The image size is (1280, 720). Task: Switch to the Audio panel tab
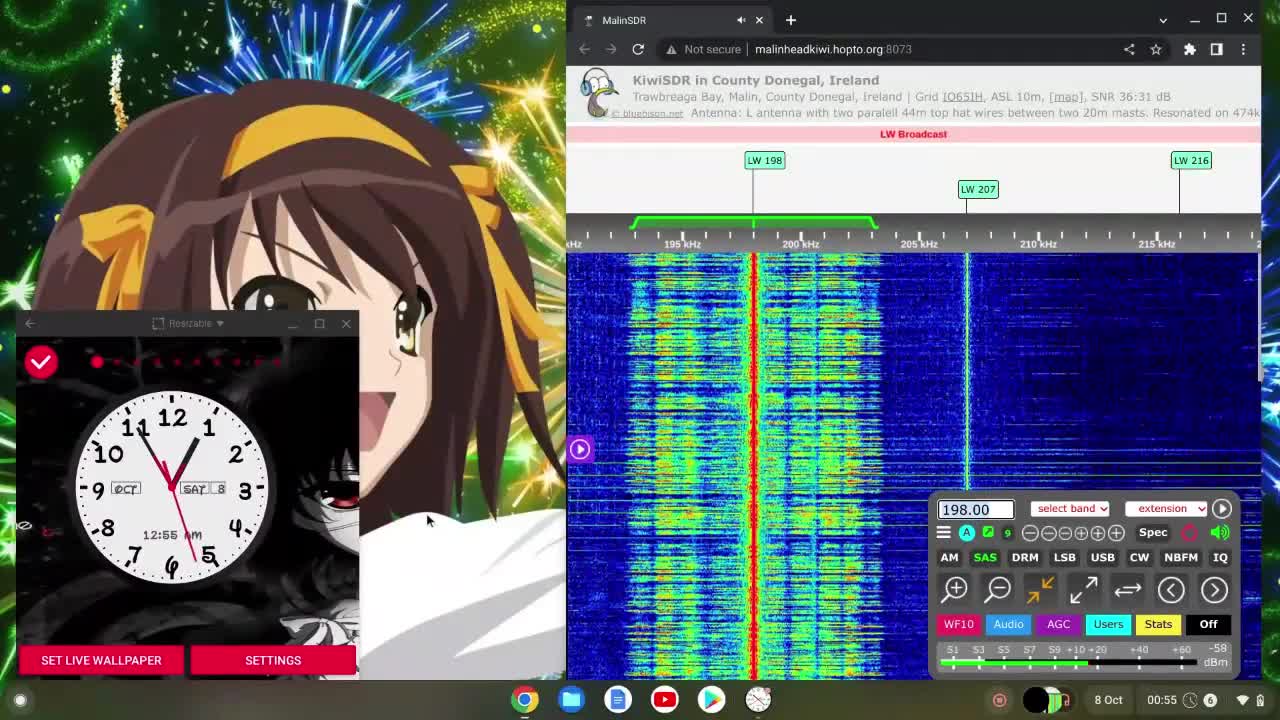[1008, 624]
